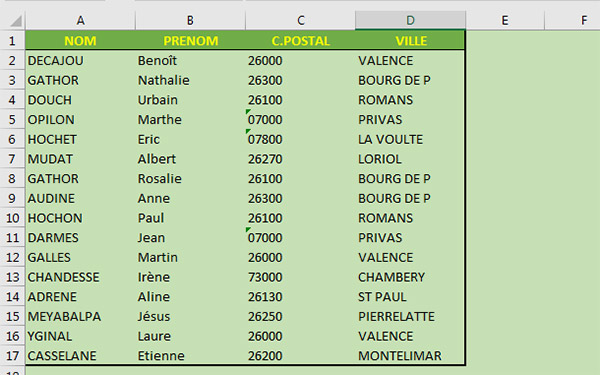Click the NOM header cell
The image size is (600, 375).
[x=80, y=41]
